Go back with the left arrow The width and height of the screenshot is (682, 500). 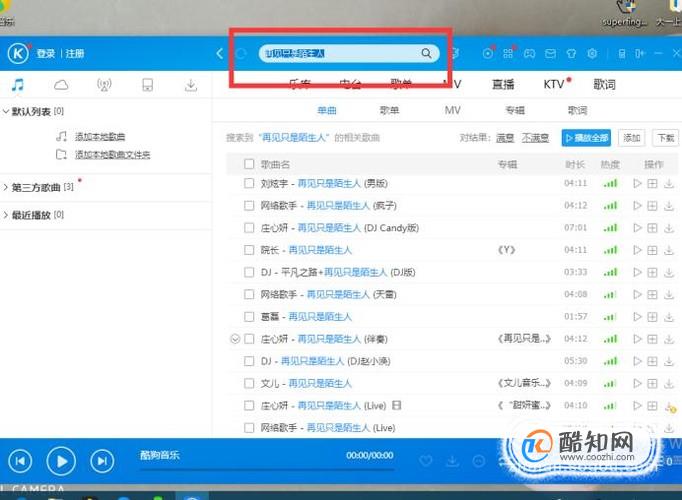click(220, 53)
